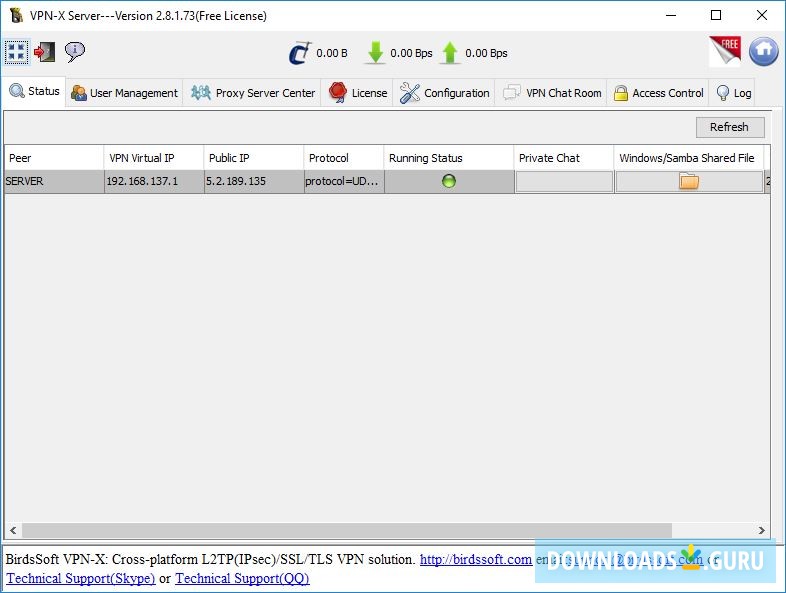Image resolution: width=786 pixels, height=593 pixels.
Task: Open the blue home button icon
Action: pyautogui.click(x=763, y=51)
